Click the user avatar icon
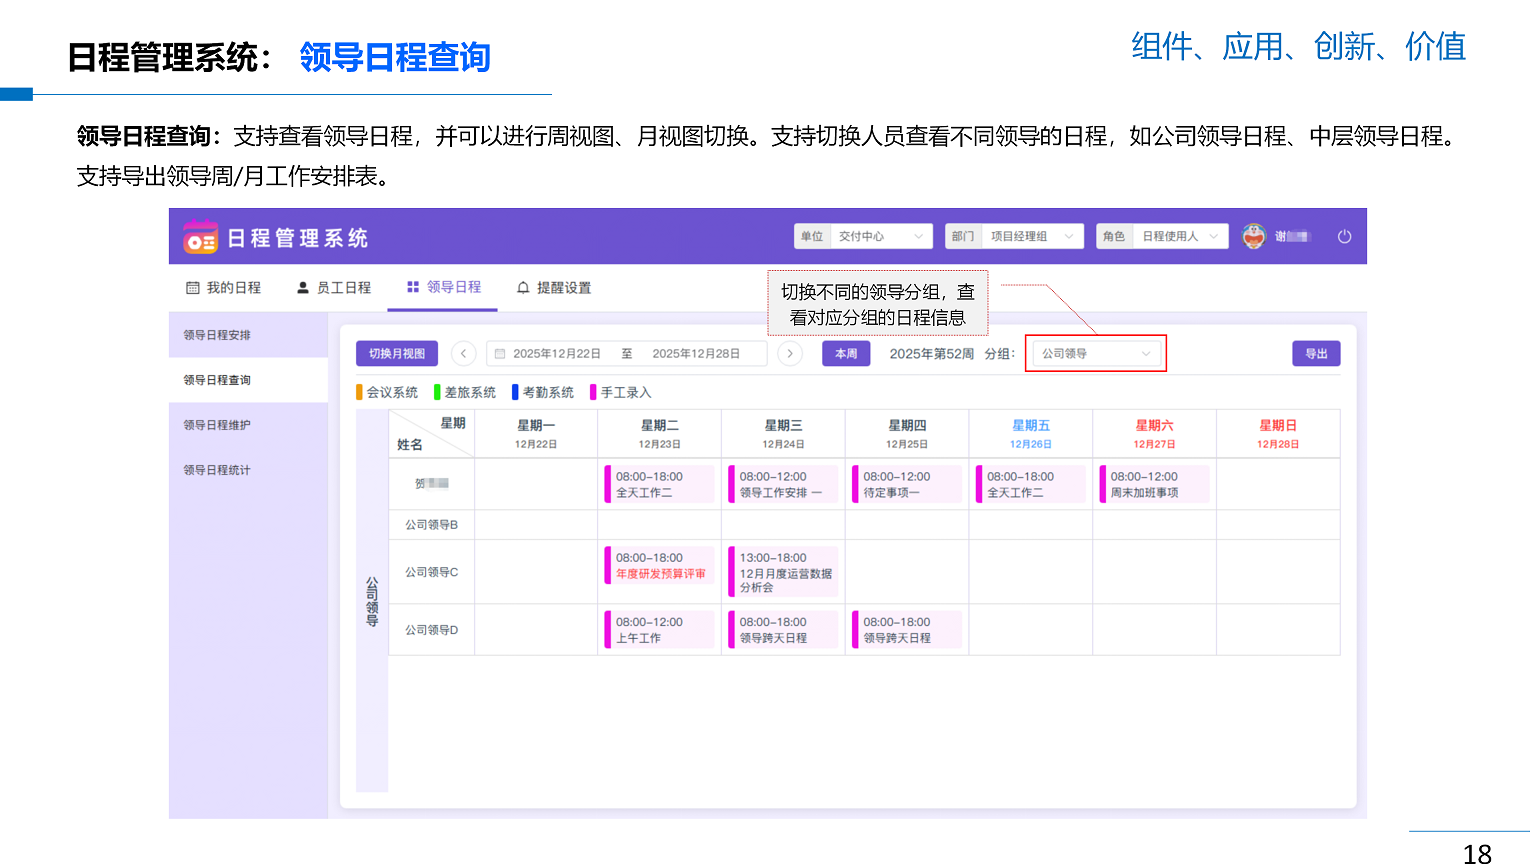1536x864 pixels. pyautogui.click(x=1253, y=236)
